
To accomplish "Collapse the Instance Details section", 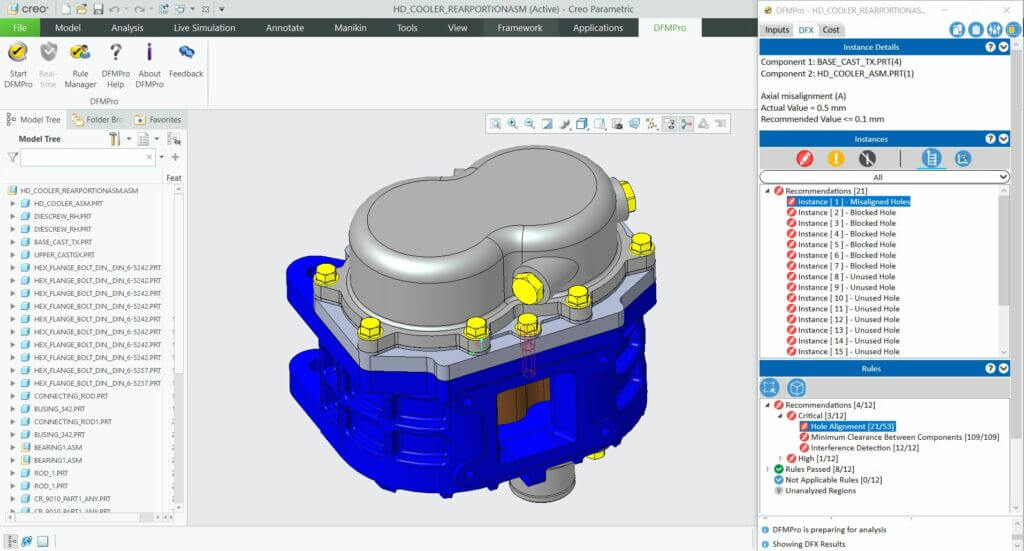I will pos(1004,47).
